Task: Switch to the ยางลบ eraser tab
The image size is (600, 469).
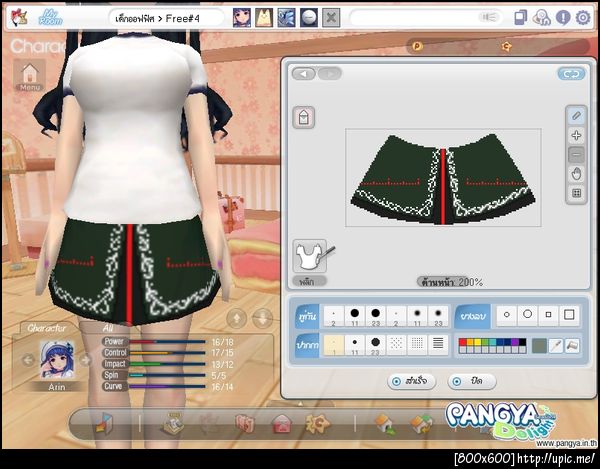Action: coord(473,316)
